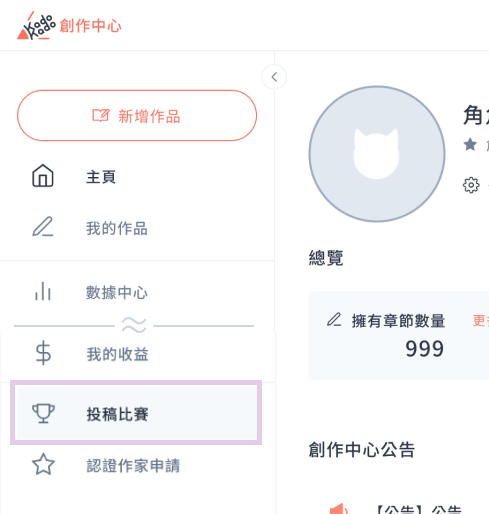
Task: Click the star icon for 認證作家申請
Action: point(43,464)
